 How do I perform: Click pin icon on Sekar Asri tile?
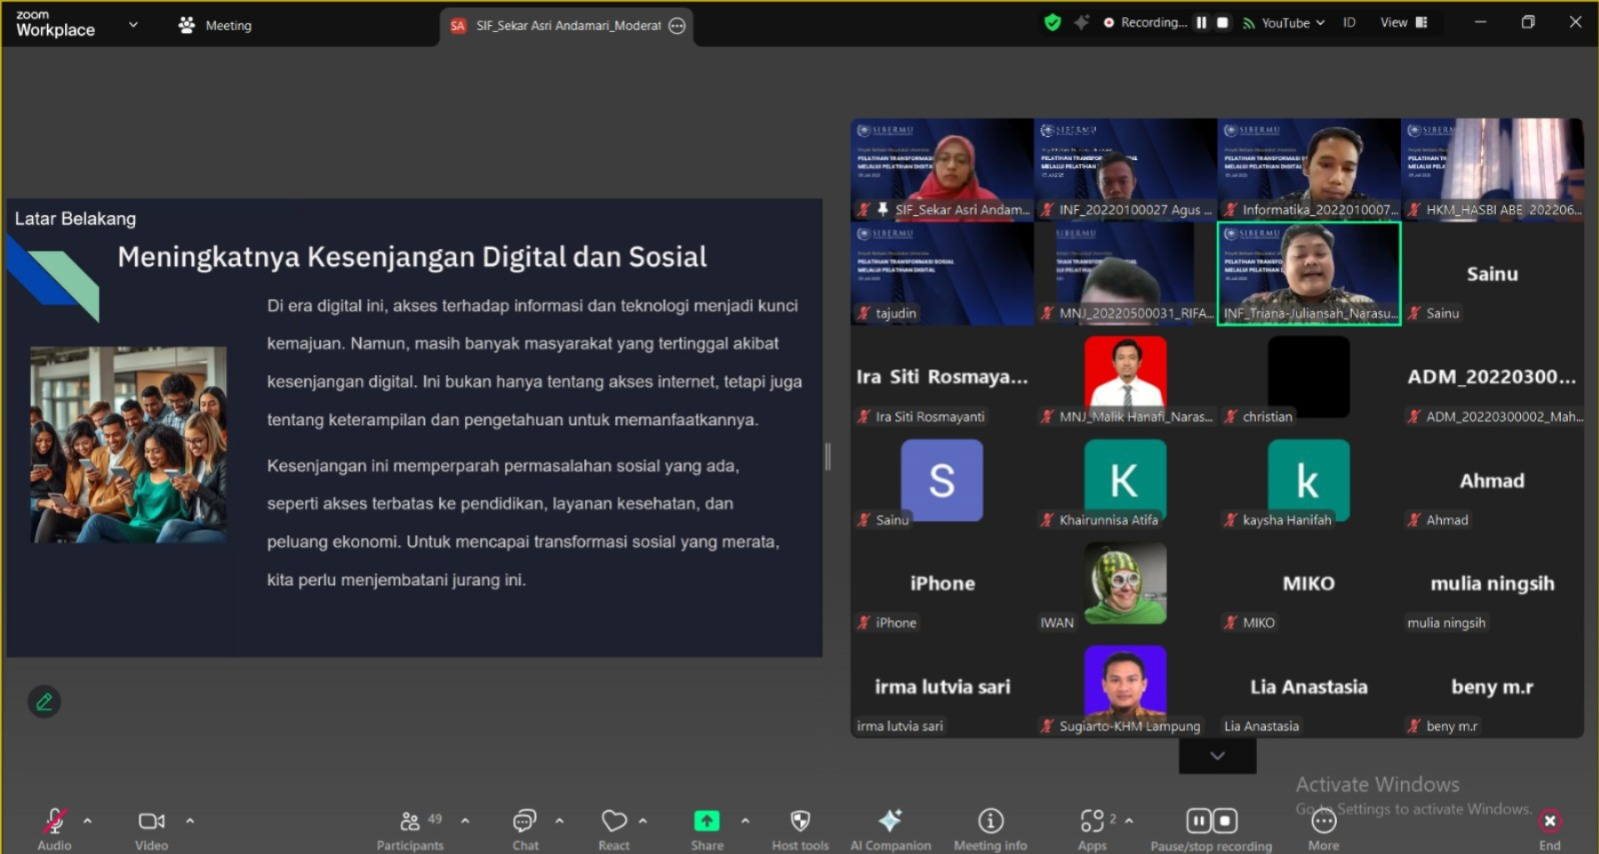(x=883, y=209)
